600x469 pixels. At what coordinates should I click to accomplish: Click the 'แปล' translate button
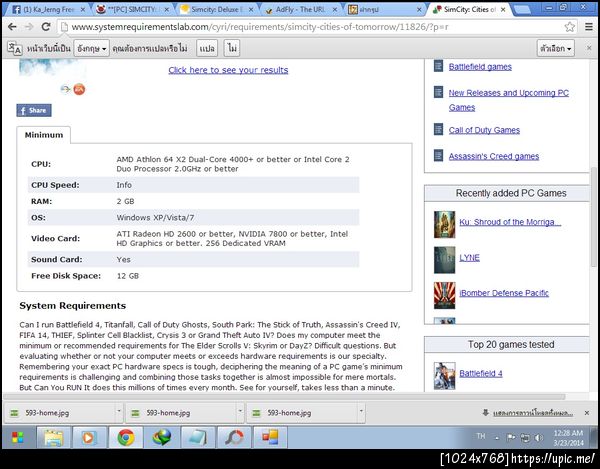pyautogui.click(x=207, y=48)
